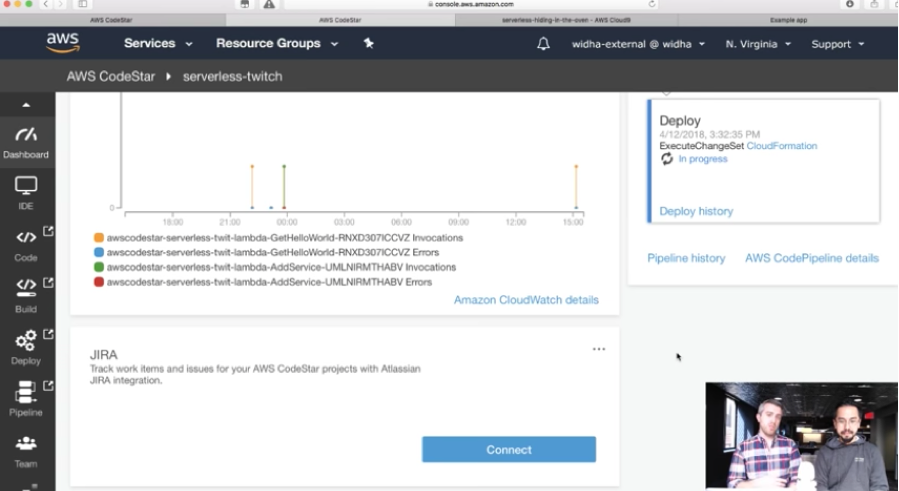This screenshot has width=899, height=491.
Task: Click the JIRA tile heading
Action: pyautogui.click(x=104, y=355)
